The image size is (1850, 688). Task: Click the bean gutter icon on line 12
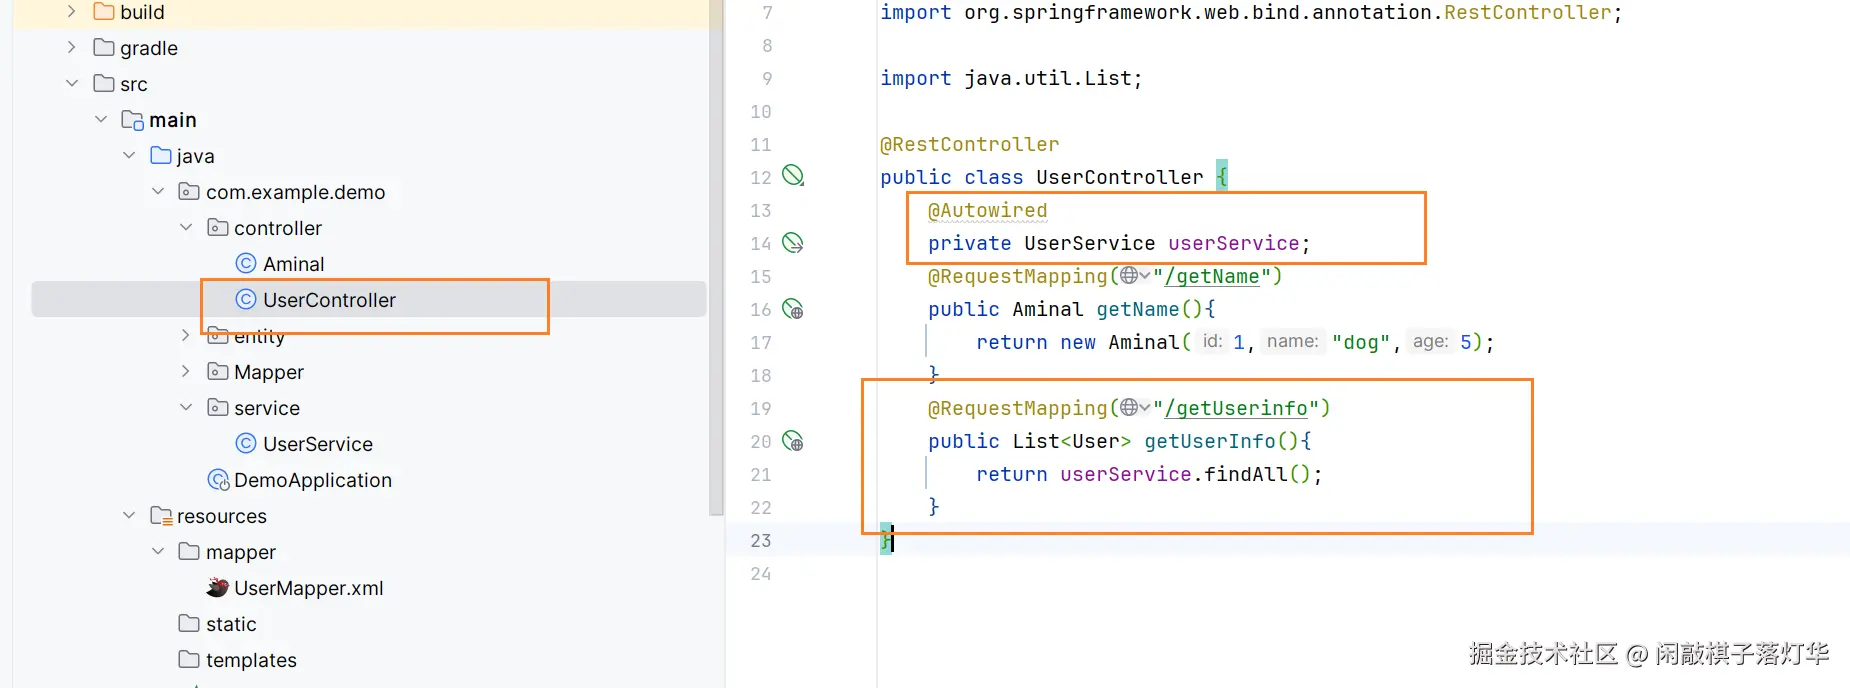[x=793, y=176]
